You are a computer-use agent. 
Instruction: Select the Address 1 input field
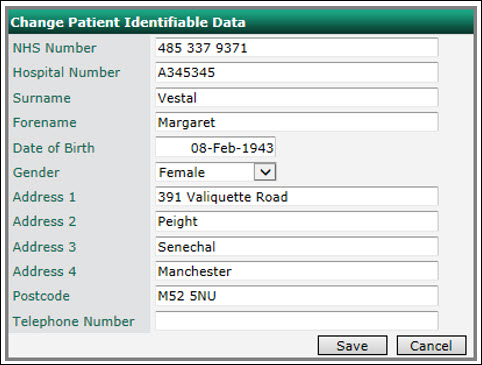pyautogui.click(x=297, y=197)
